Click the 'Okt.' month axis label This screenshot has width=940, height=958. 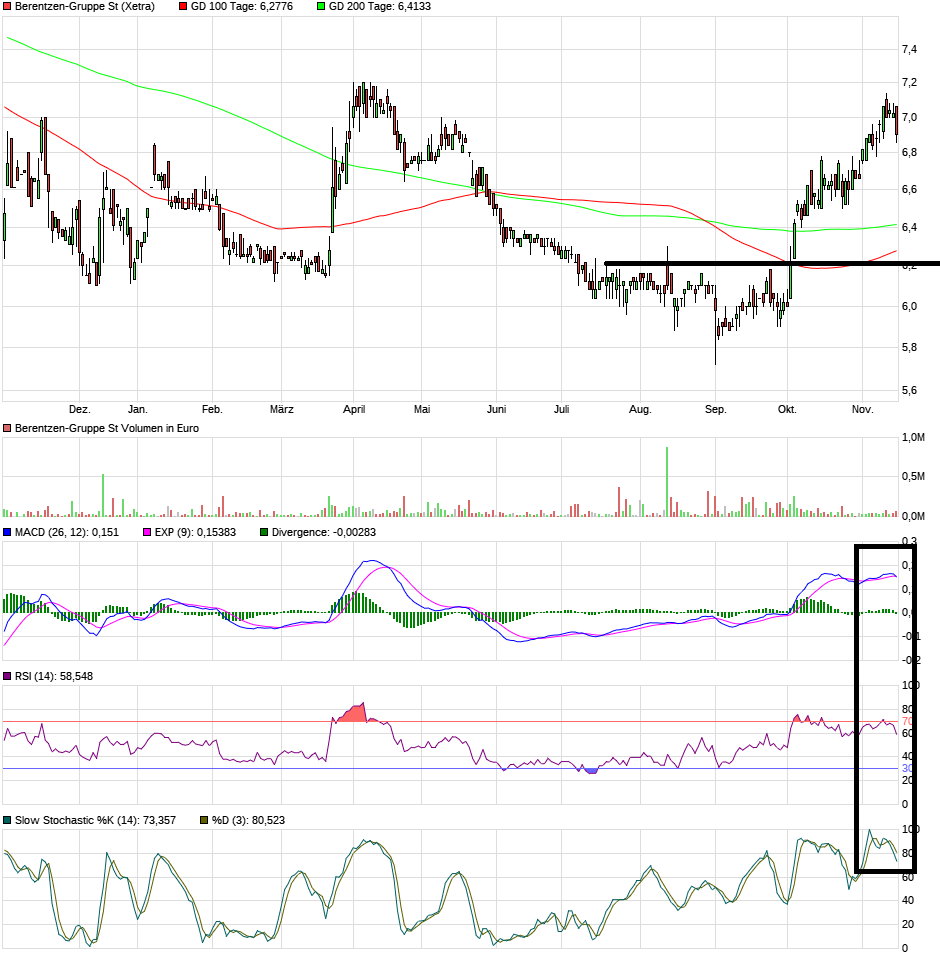787,409
